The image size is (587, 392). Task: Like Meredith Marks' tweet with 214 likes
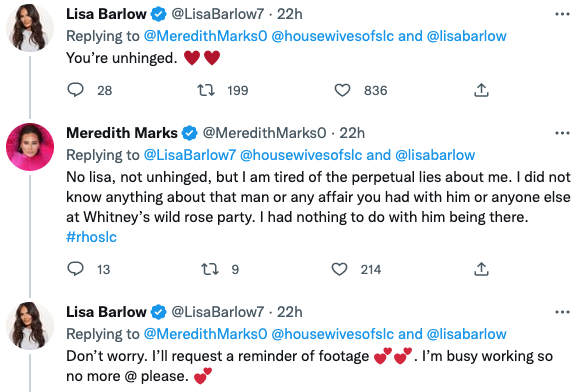(x=340, y=269)
